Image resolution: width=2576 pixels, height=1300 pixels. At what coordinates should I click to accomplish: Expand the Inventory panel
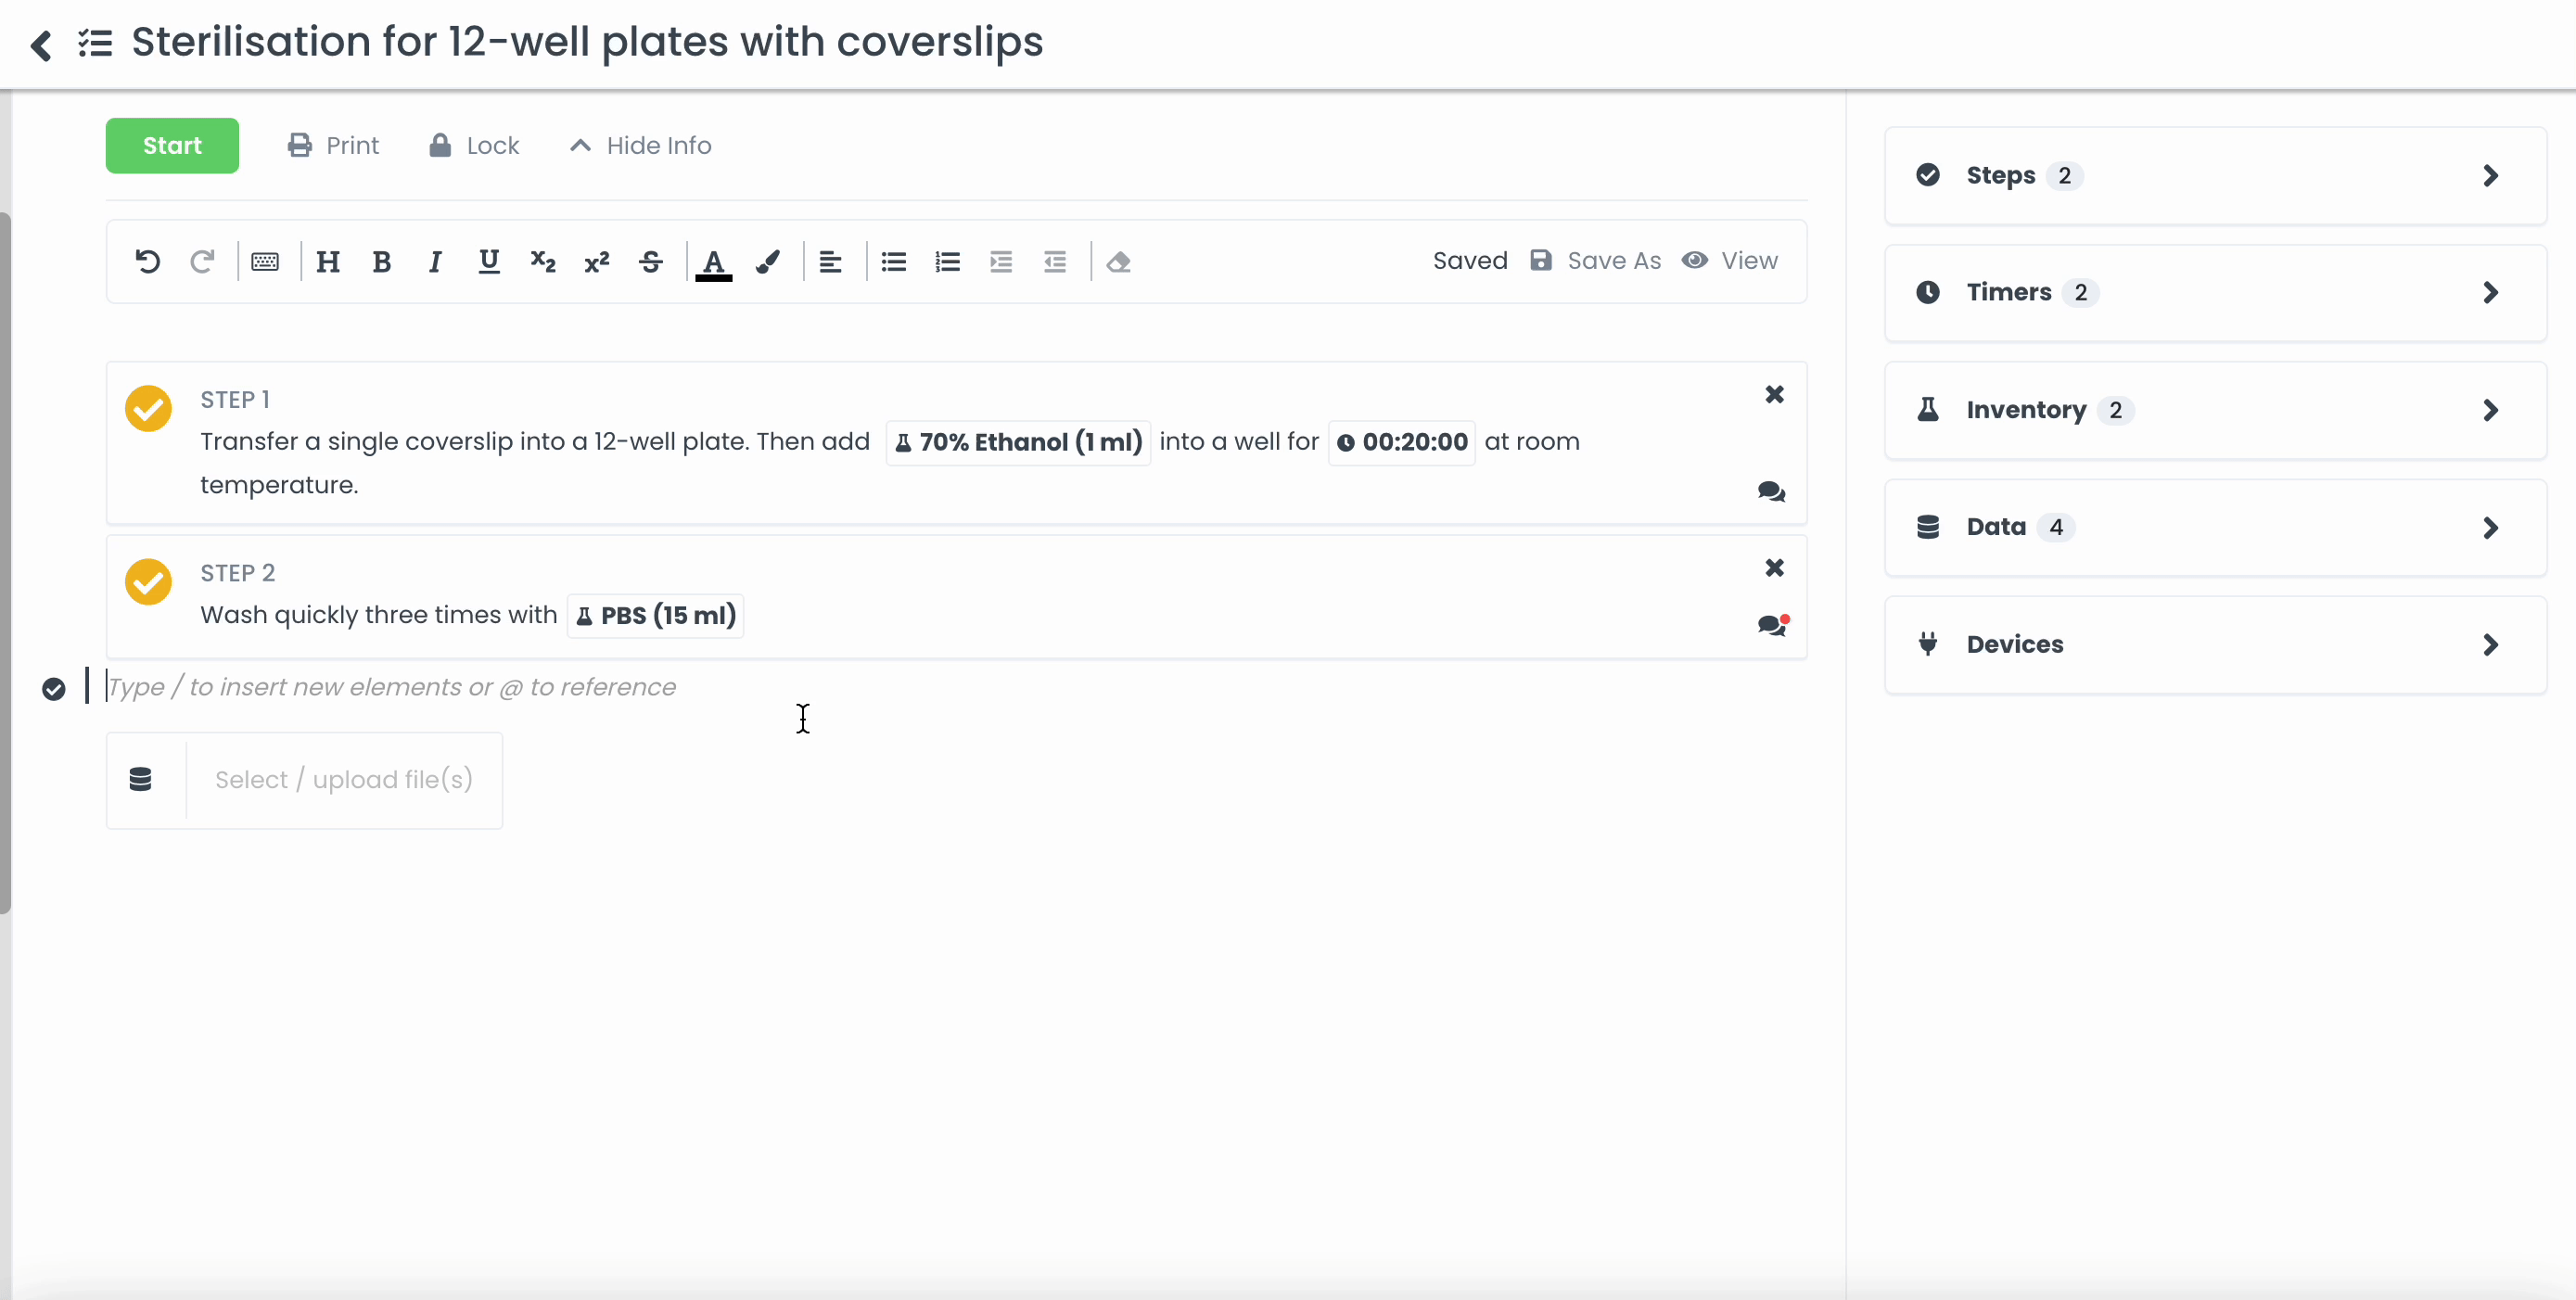click(x=2214, y=410)
